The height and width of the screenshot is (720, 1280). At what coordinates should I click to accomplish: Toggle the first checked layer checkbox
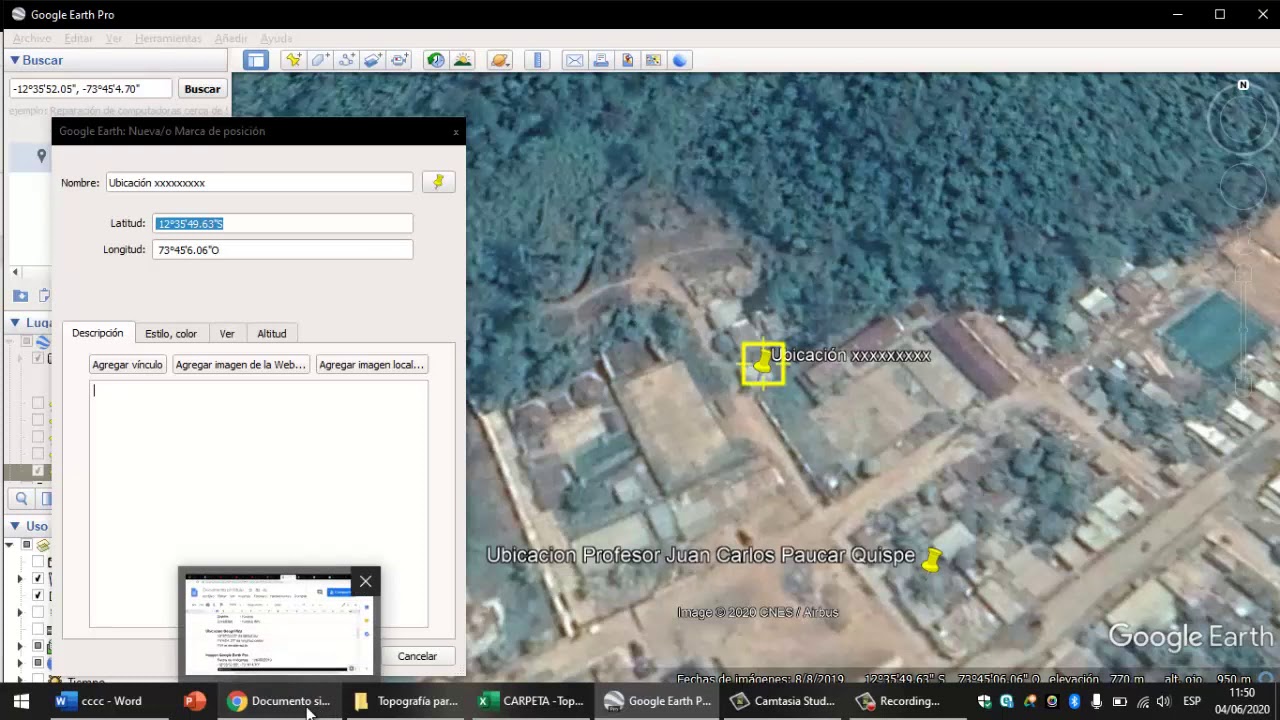click(x=38, y=578)
